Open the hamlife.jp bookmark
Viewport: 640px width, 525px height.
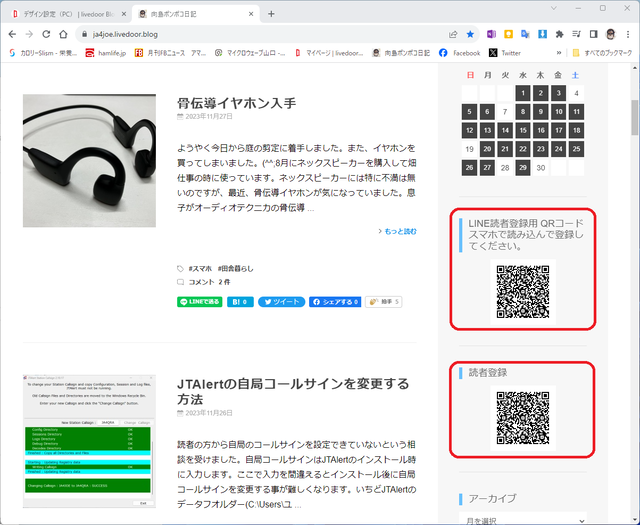106,53
